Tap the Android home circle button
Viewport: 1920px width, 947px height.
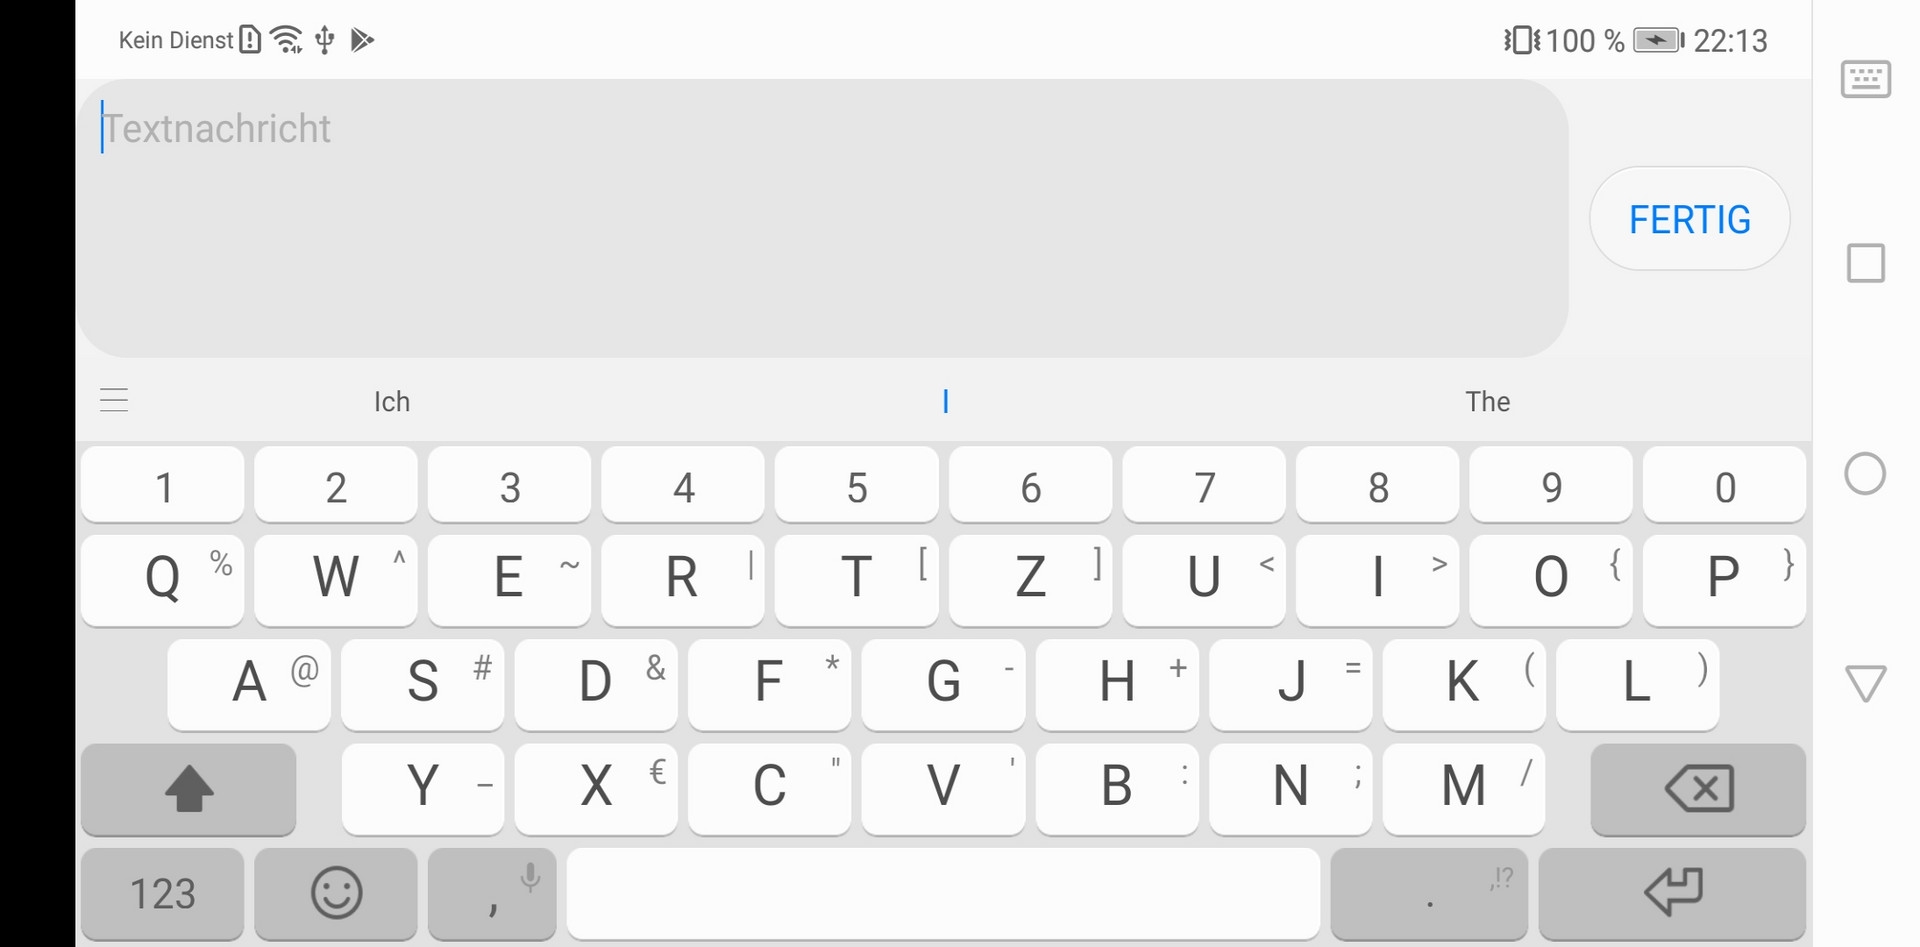(x=1865, y=473)
